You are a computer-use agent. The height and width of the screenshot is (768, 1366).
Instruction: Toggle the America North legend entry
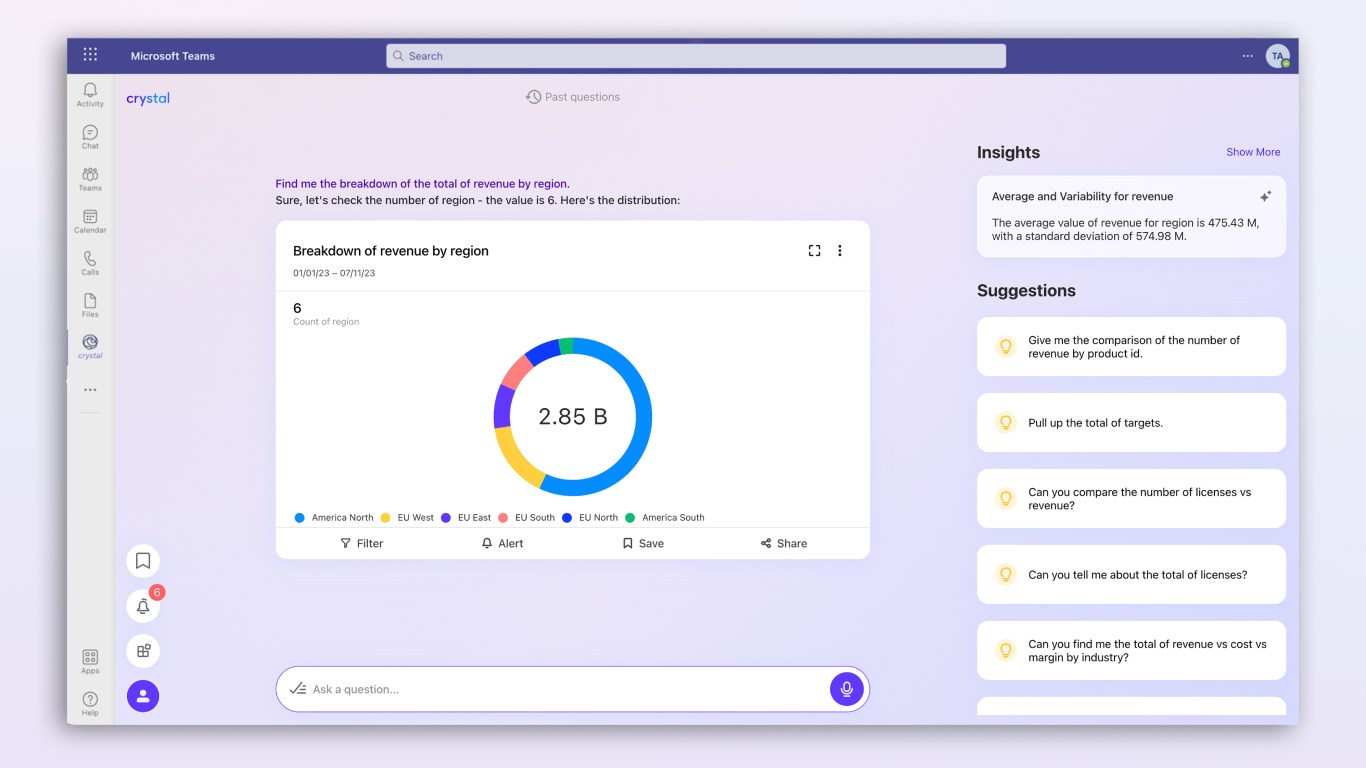334,518
